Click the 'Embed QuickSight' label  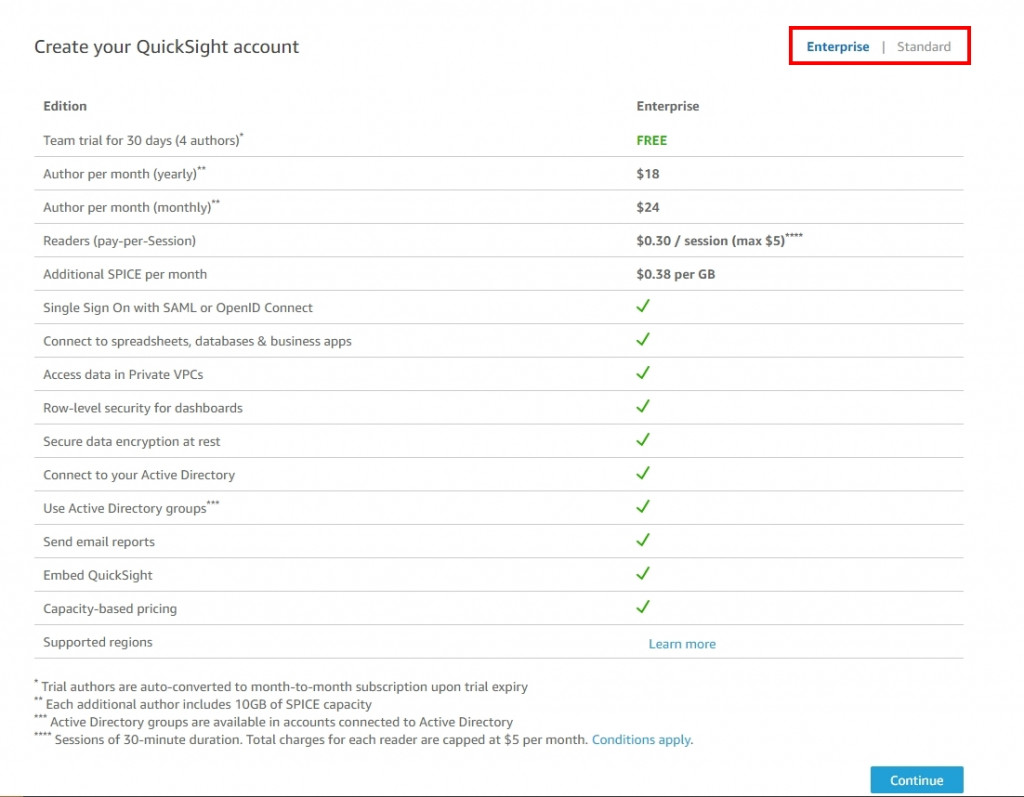97,575
